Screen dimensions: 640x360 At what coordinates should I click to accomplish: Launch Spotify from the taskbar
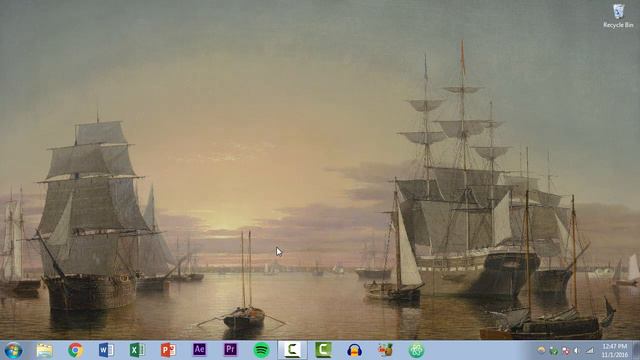(x=261, y=350)
